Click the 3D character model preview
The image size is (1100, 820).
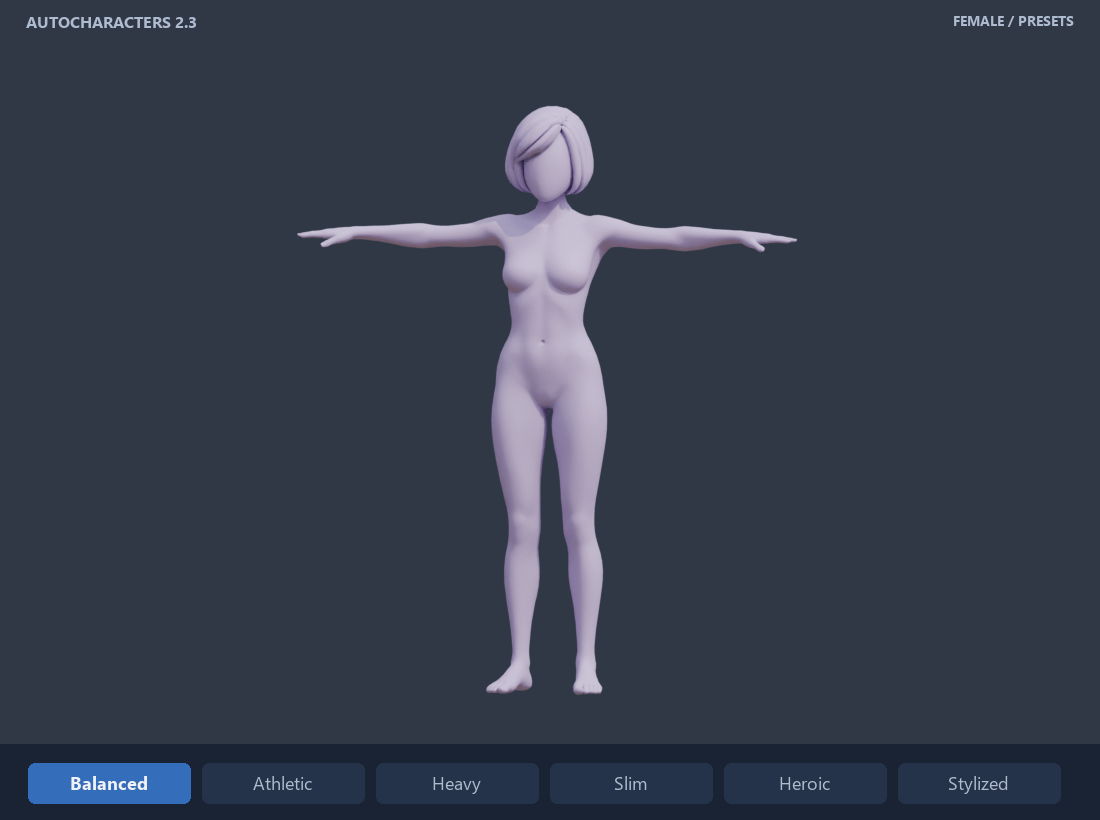(547, 400)
